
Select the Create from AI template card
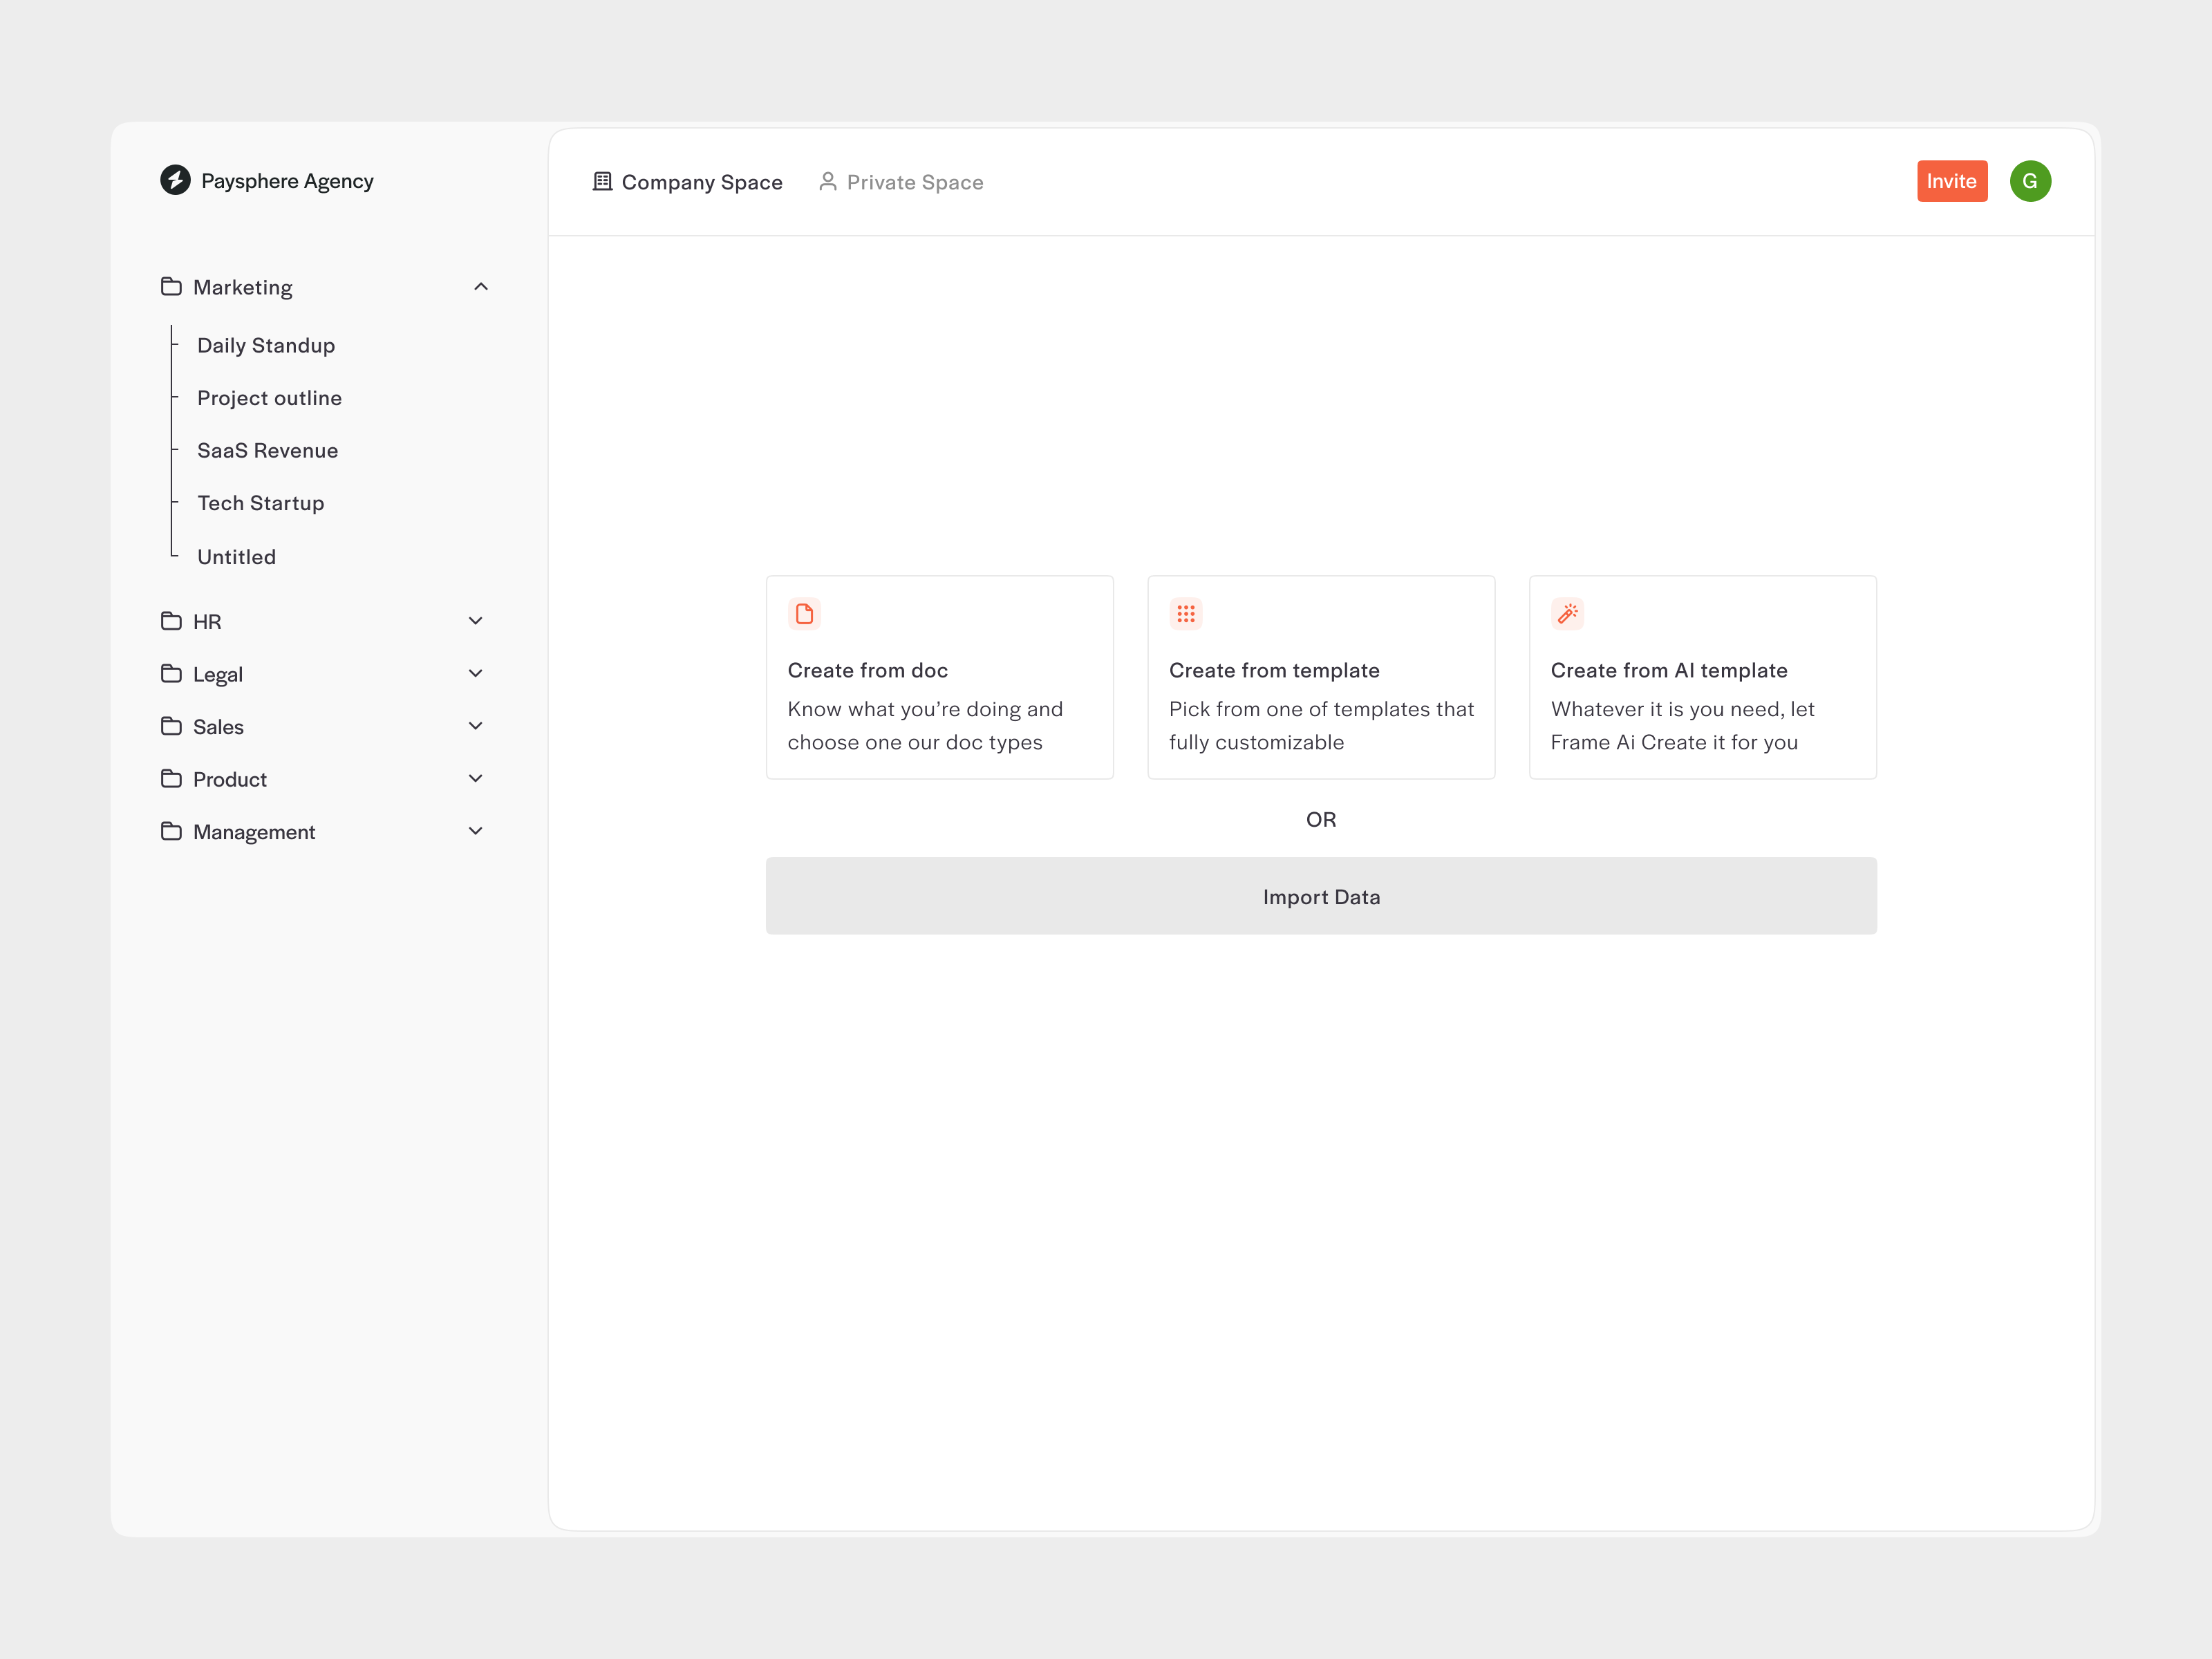click(1702, 677)
